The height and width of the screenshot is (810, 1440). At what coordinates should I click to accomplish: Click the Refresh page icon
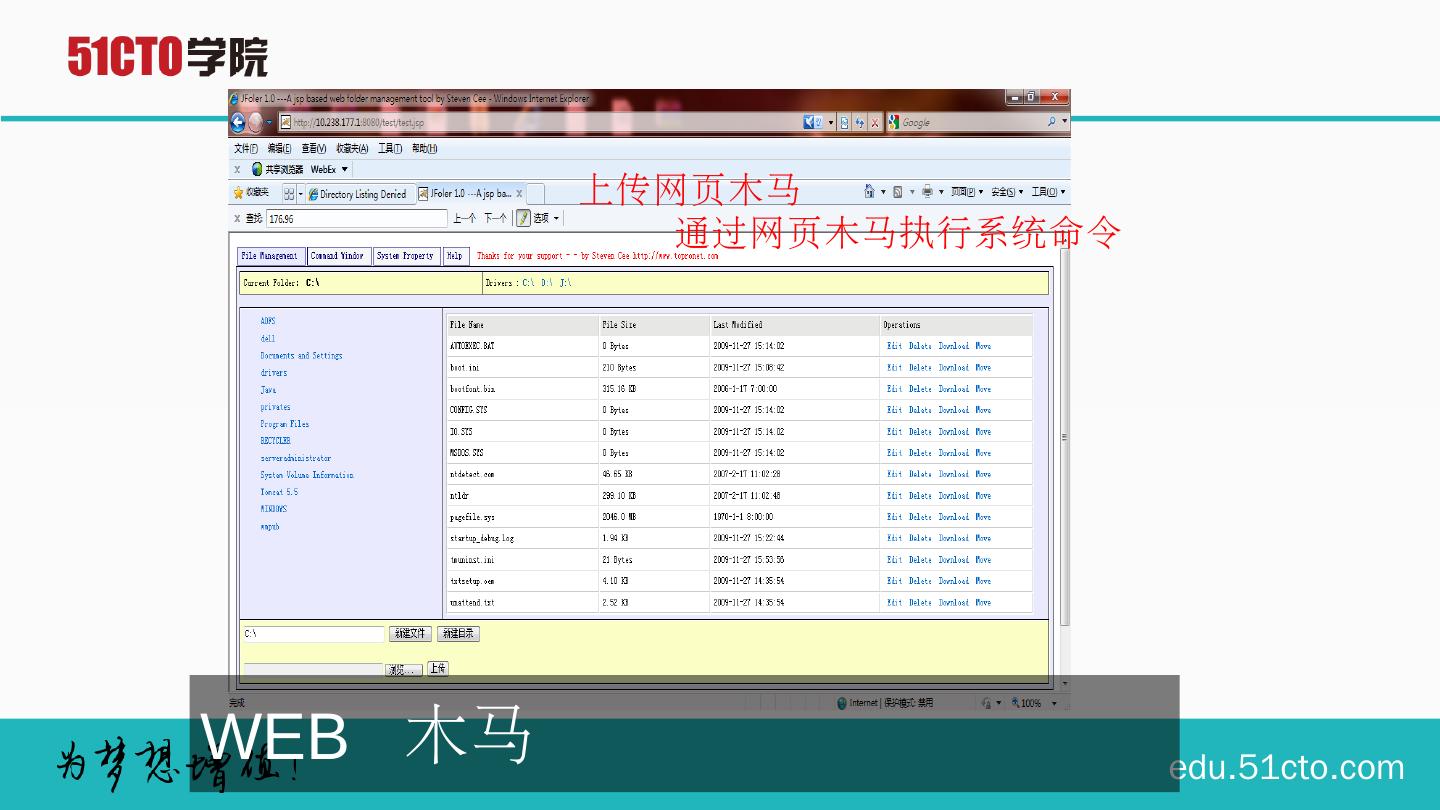(860, 122)
